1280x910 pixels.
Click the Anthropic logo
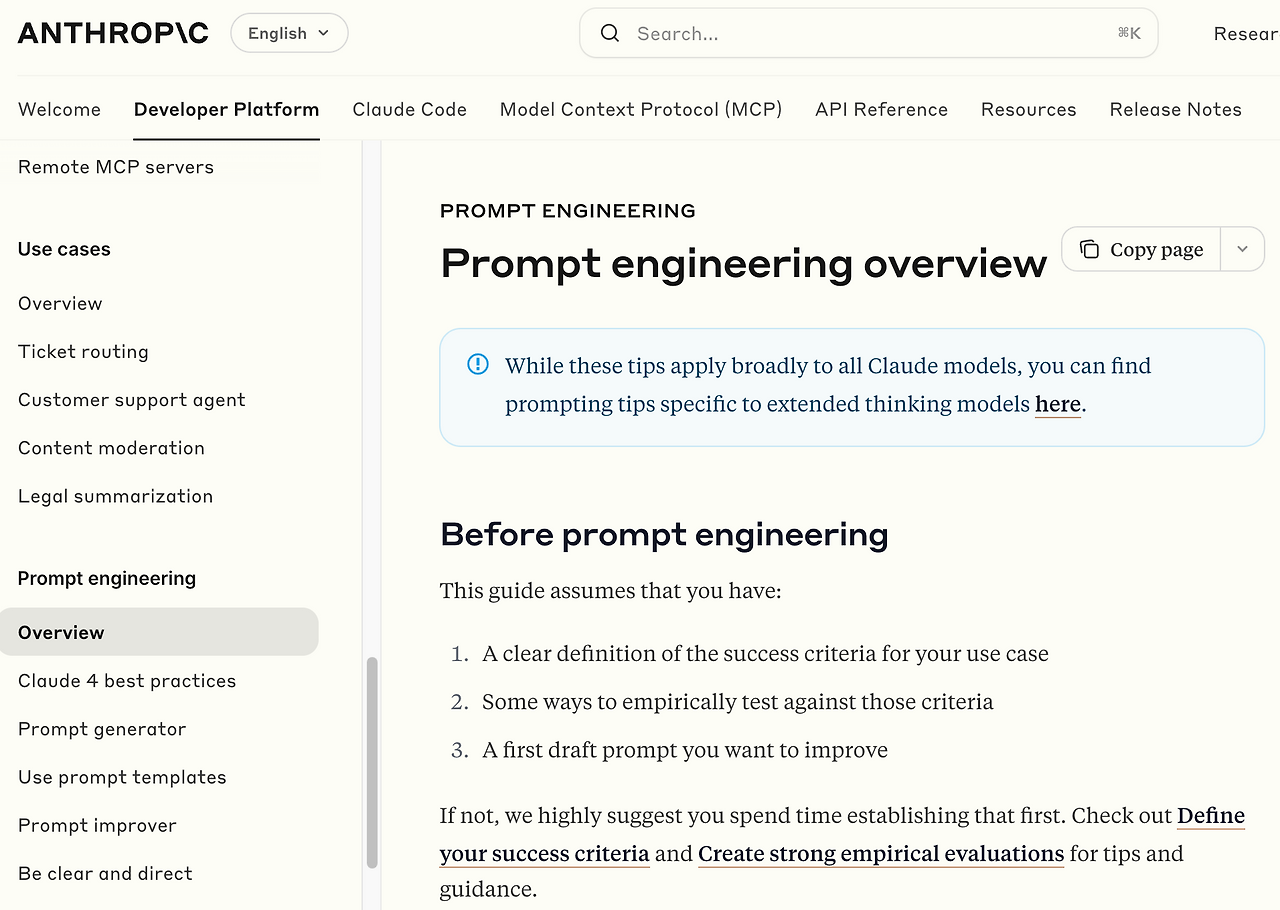(113, 33)
